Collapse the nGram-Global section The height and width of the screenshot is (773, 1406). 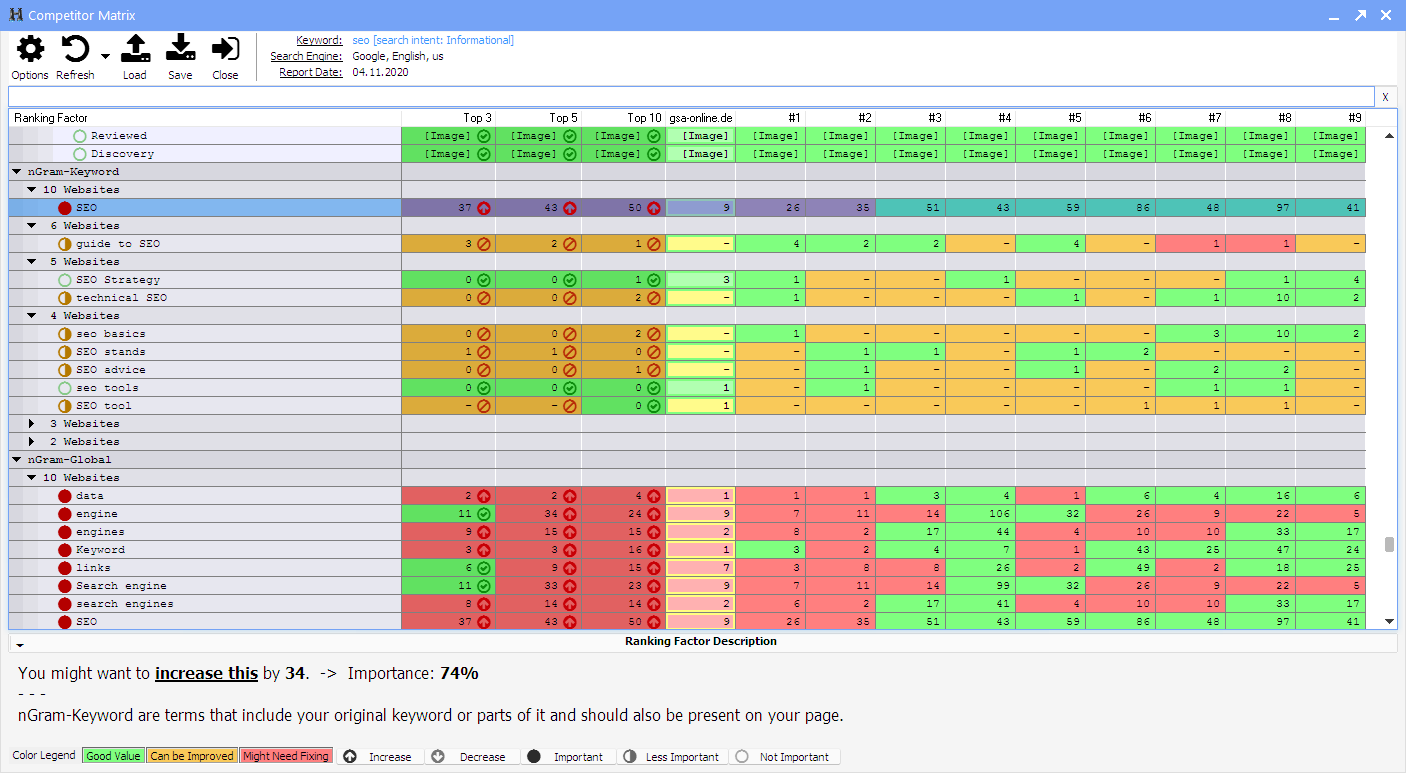point(17,460)
